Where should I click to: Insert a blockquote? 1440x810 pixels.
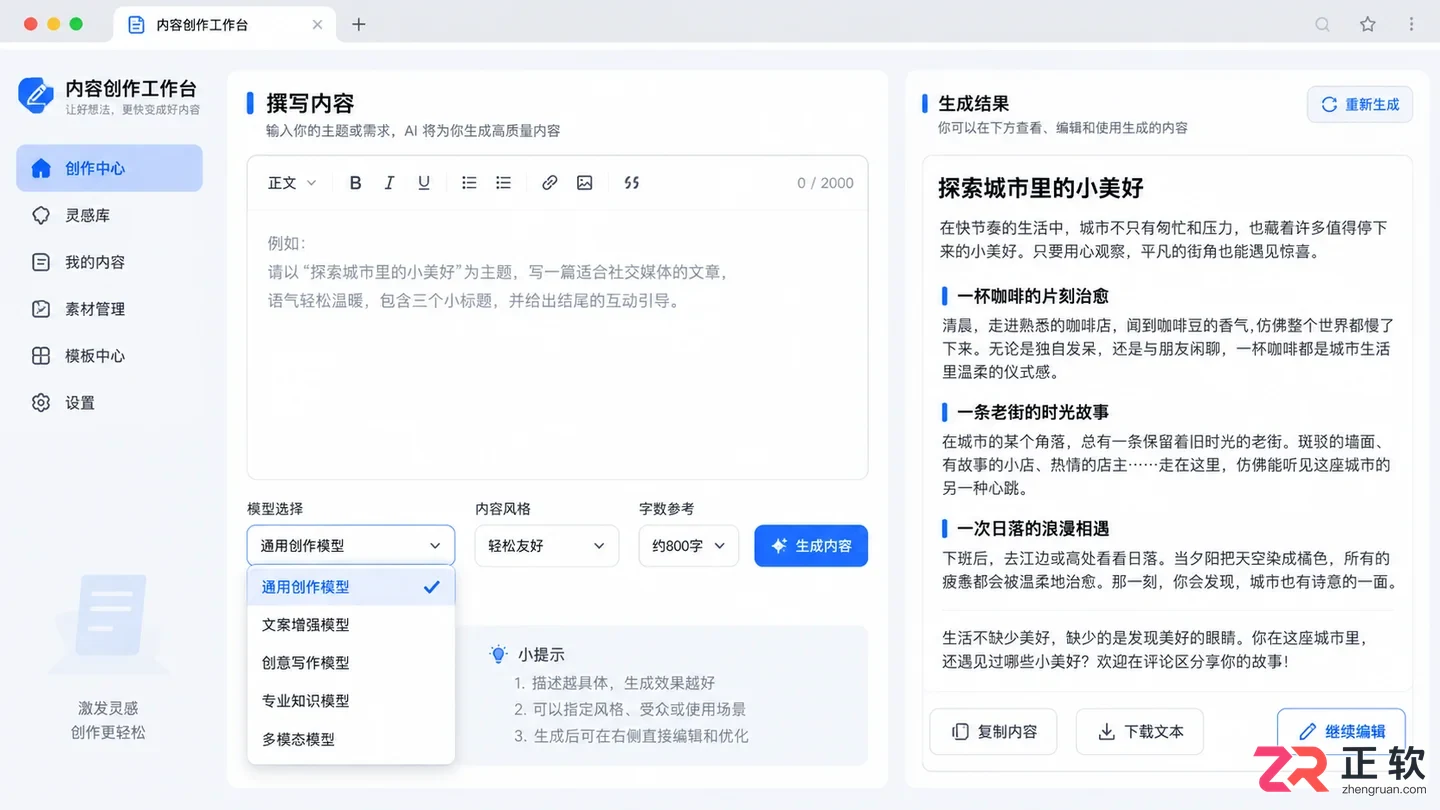[x=631, y=183]
